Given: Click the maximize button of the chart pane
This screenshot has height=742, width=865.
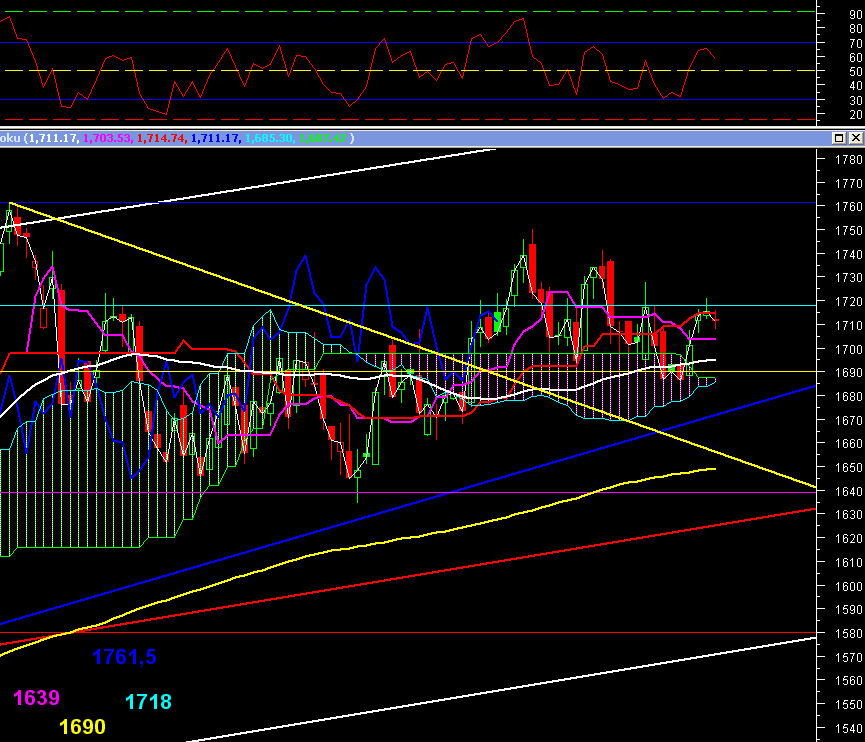Looking at the screenshot, I should (x=839, y=138).
